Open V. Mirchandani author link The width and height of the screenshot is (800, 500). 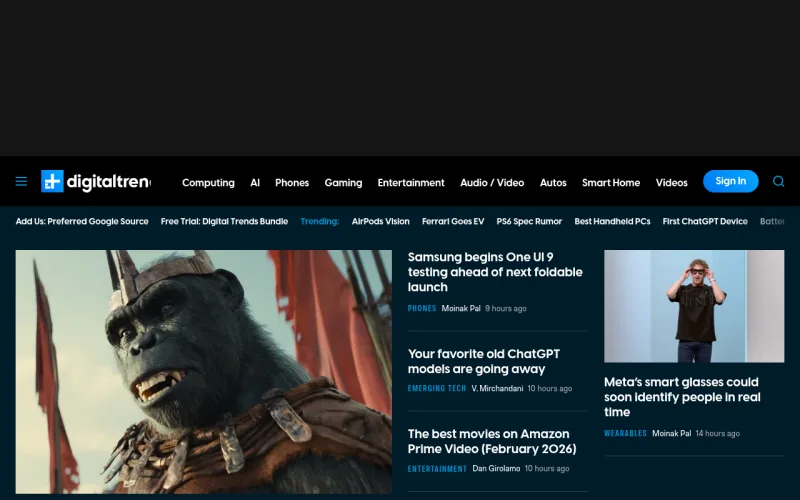(x=497, y=388)
